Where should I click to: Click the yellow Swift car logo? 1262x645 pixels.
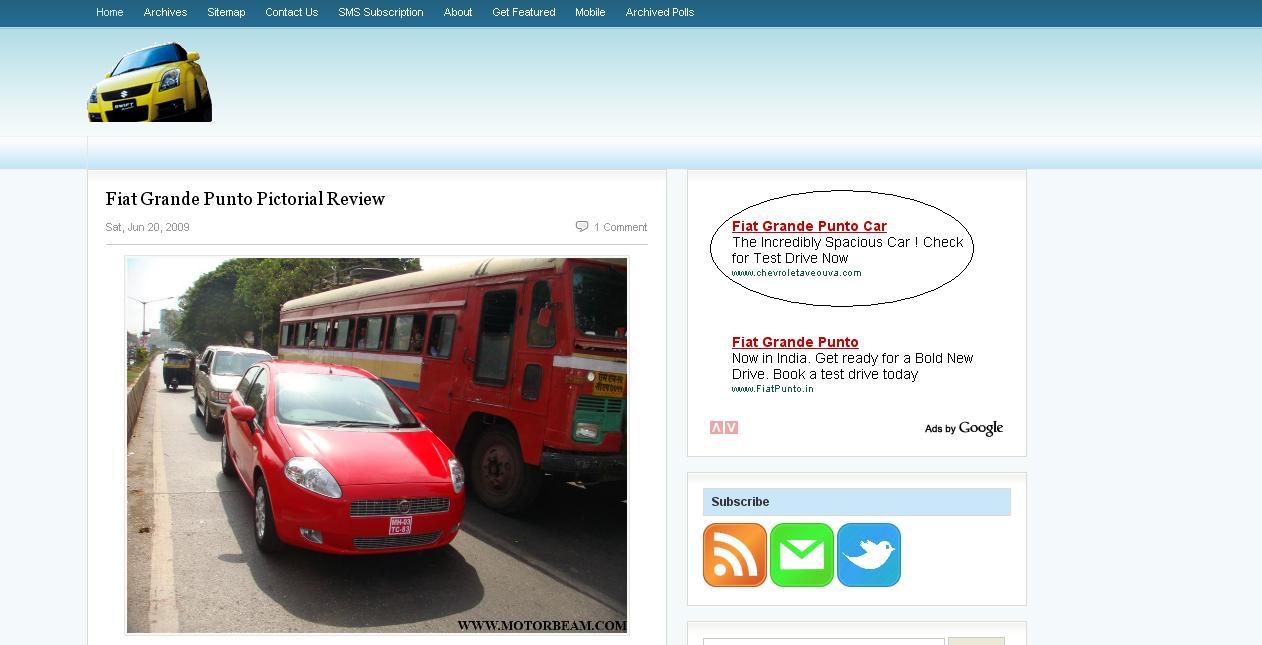(x=150, y=82)
